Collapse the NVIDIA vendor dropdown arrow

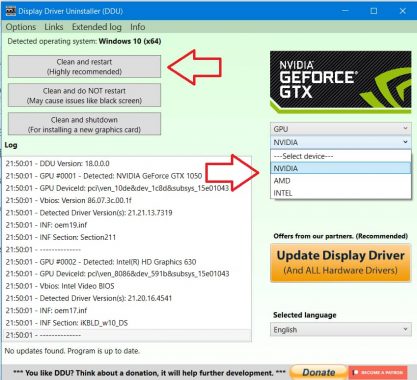405,142
